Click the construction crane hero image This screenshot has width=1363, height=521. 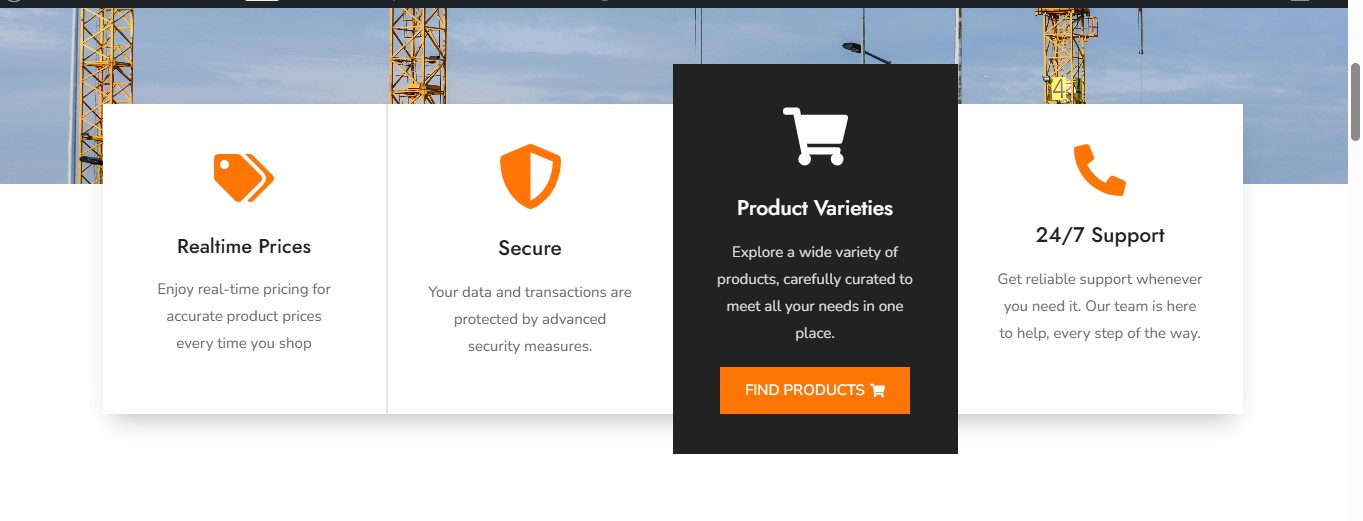point(560,50)
